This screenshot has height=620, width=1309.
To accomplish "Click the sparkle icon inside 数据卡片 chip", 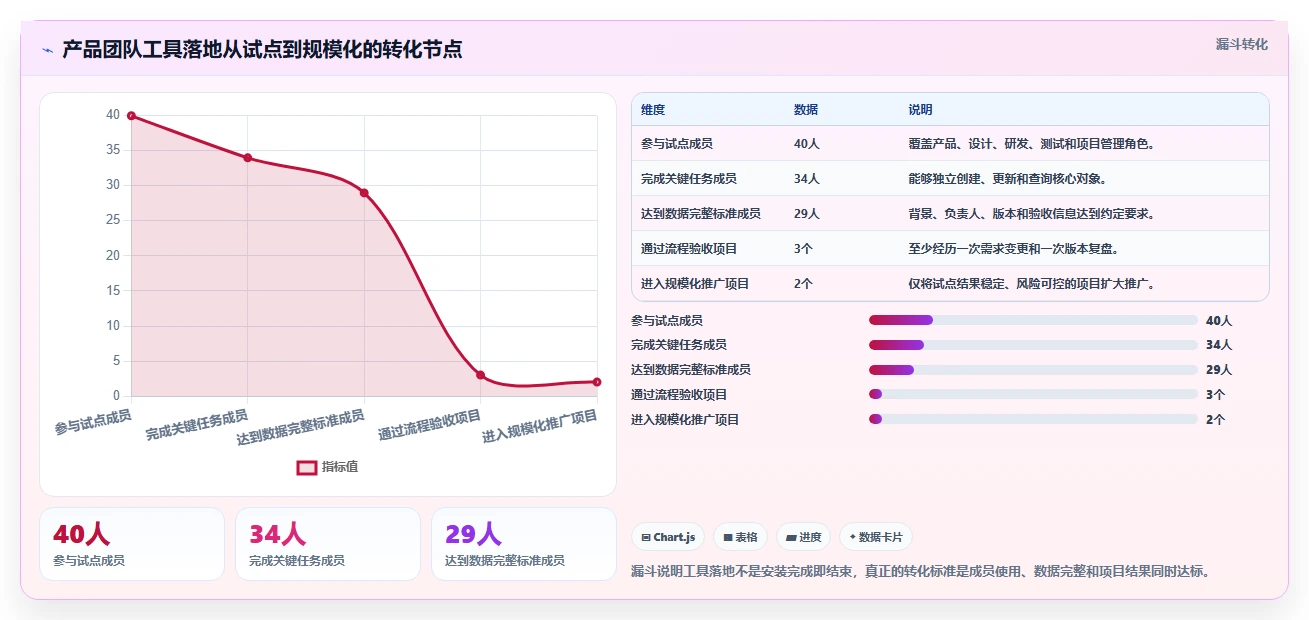I will (852, 537).
